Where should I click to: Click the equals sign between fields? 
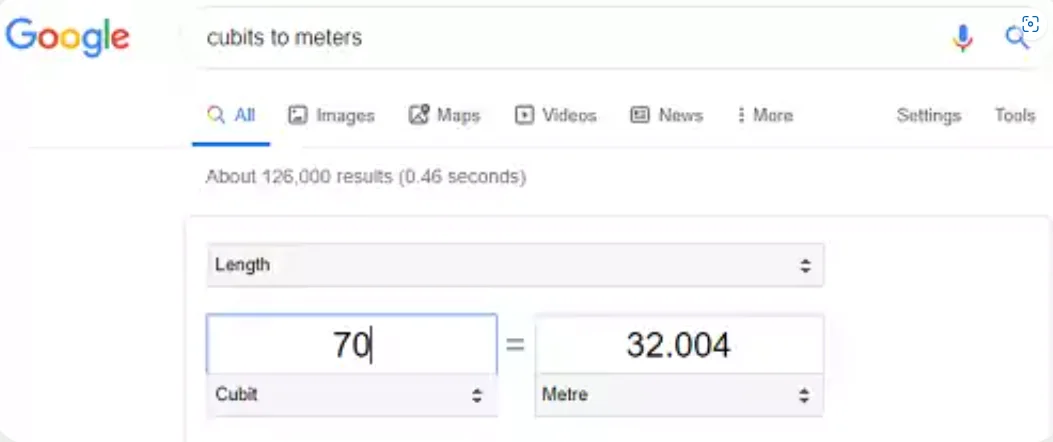pyautogui.click(x=515, y=345)
